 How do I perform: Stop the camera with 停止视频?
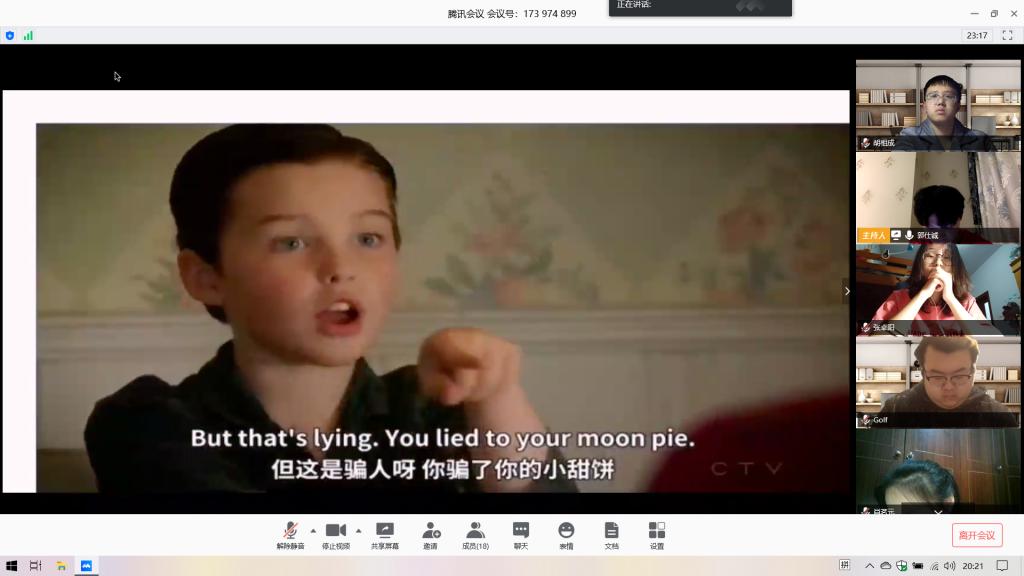click(336, 535)
